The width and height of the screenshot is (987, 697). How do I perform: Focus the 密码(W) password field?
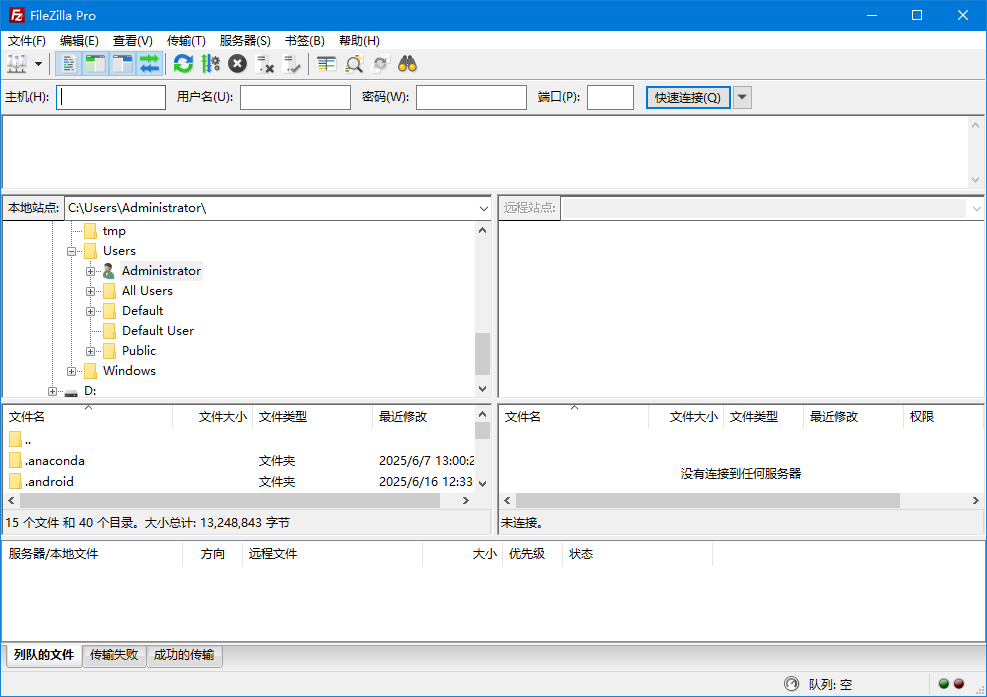point(471,98)
